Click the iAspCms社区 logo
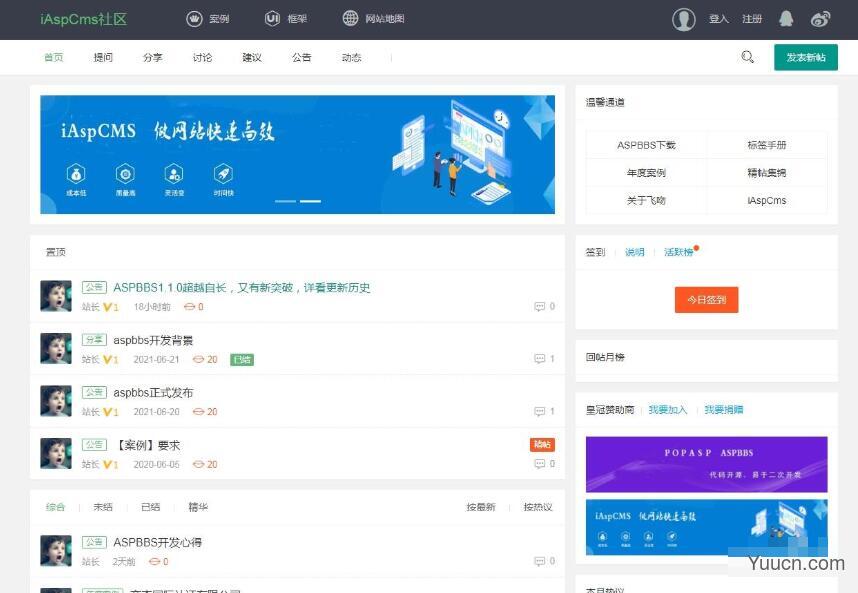The image size is (858, 593). coord(83,19)
